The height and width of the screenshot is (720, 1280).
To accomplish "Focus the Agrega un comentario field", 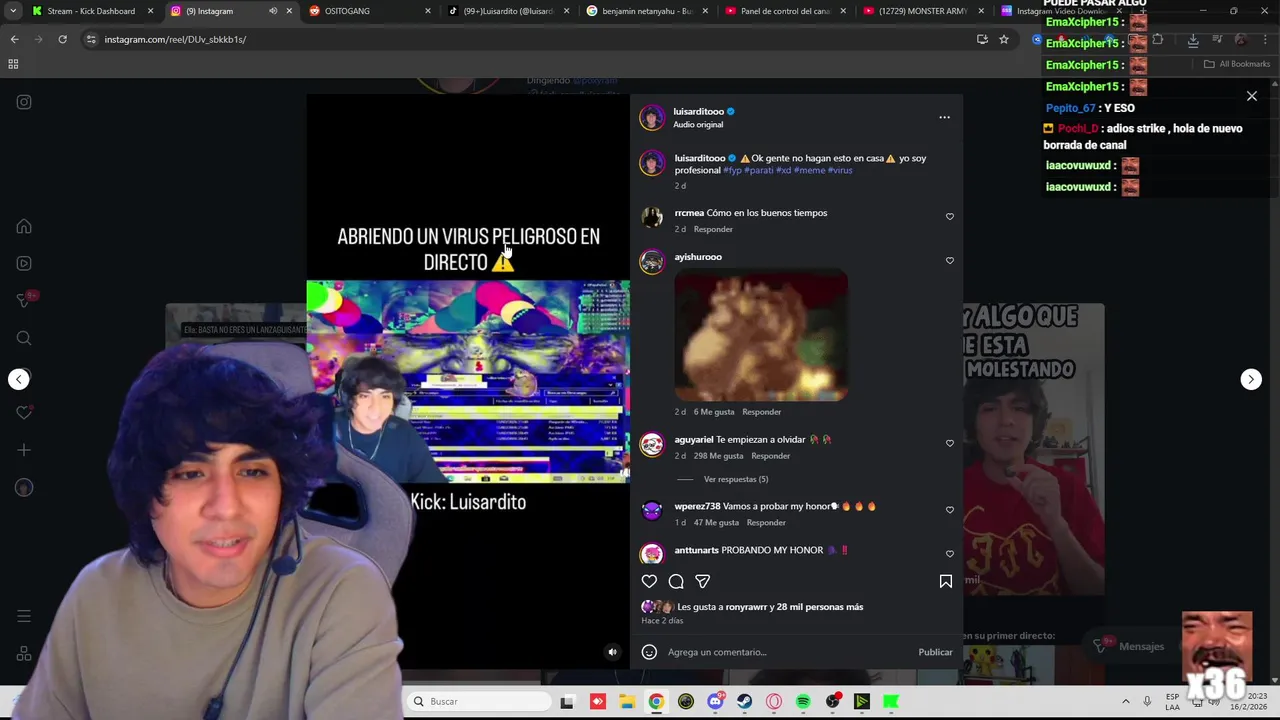I will click(x=790, y=652).
